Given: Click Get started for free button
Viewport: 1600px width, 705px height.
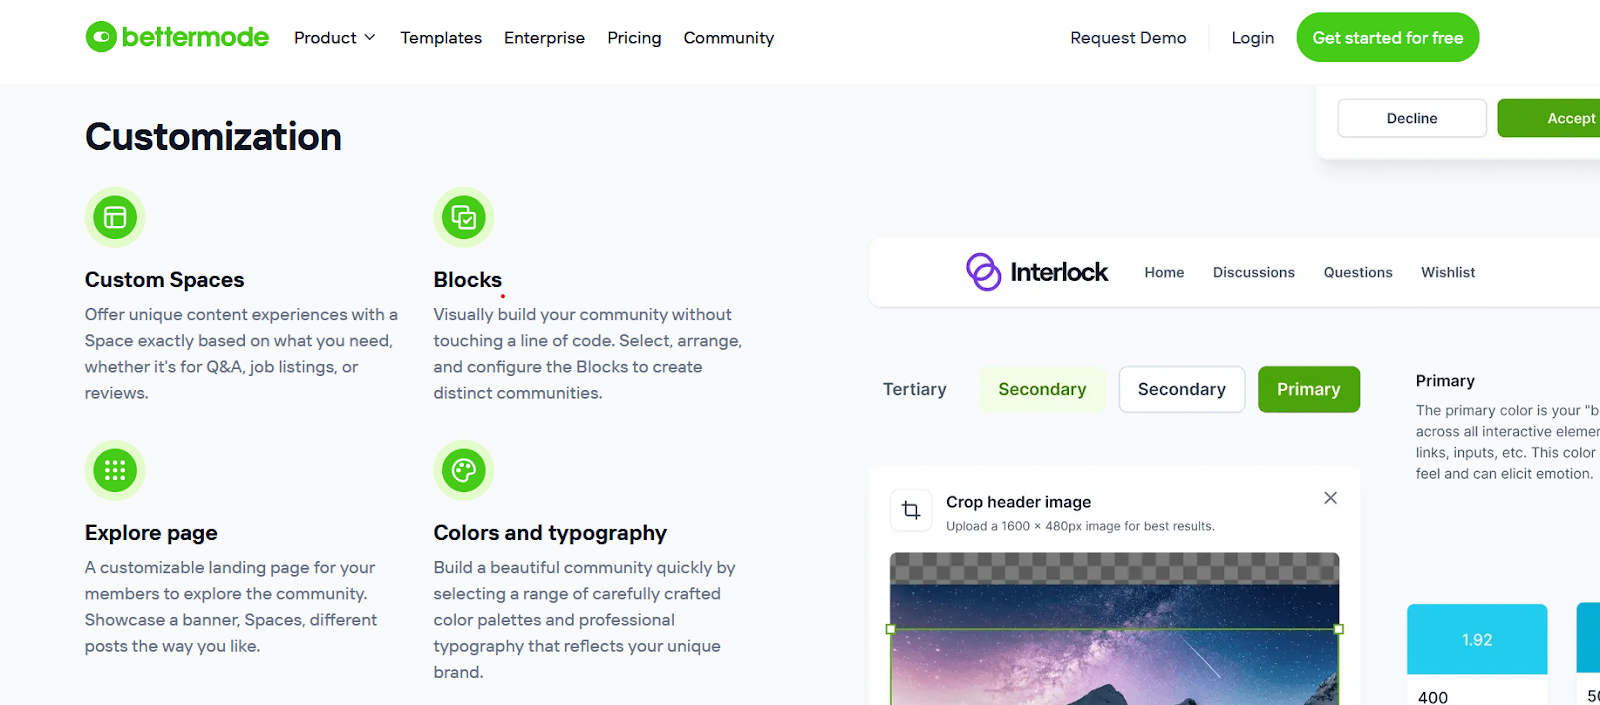Looking at the screenshot, I should [1388, 37].
